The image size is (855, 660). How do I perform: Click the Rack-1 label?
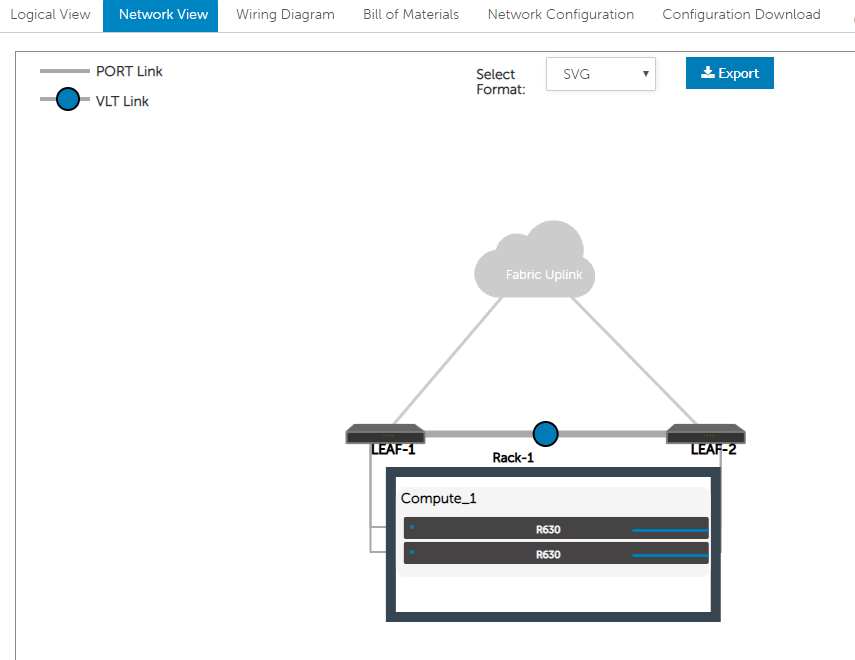pyautogui.click(x=513, y=458)
